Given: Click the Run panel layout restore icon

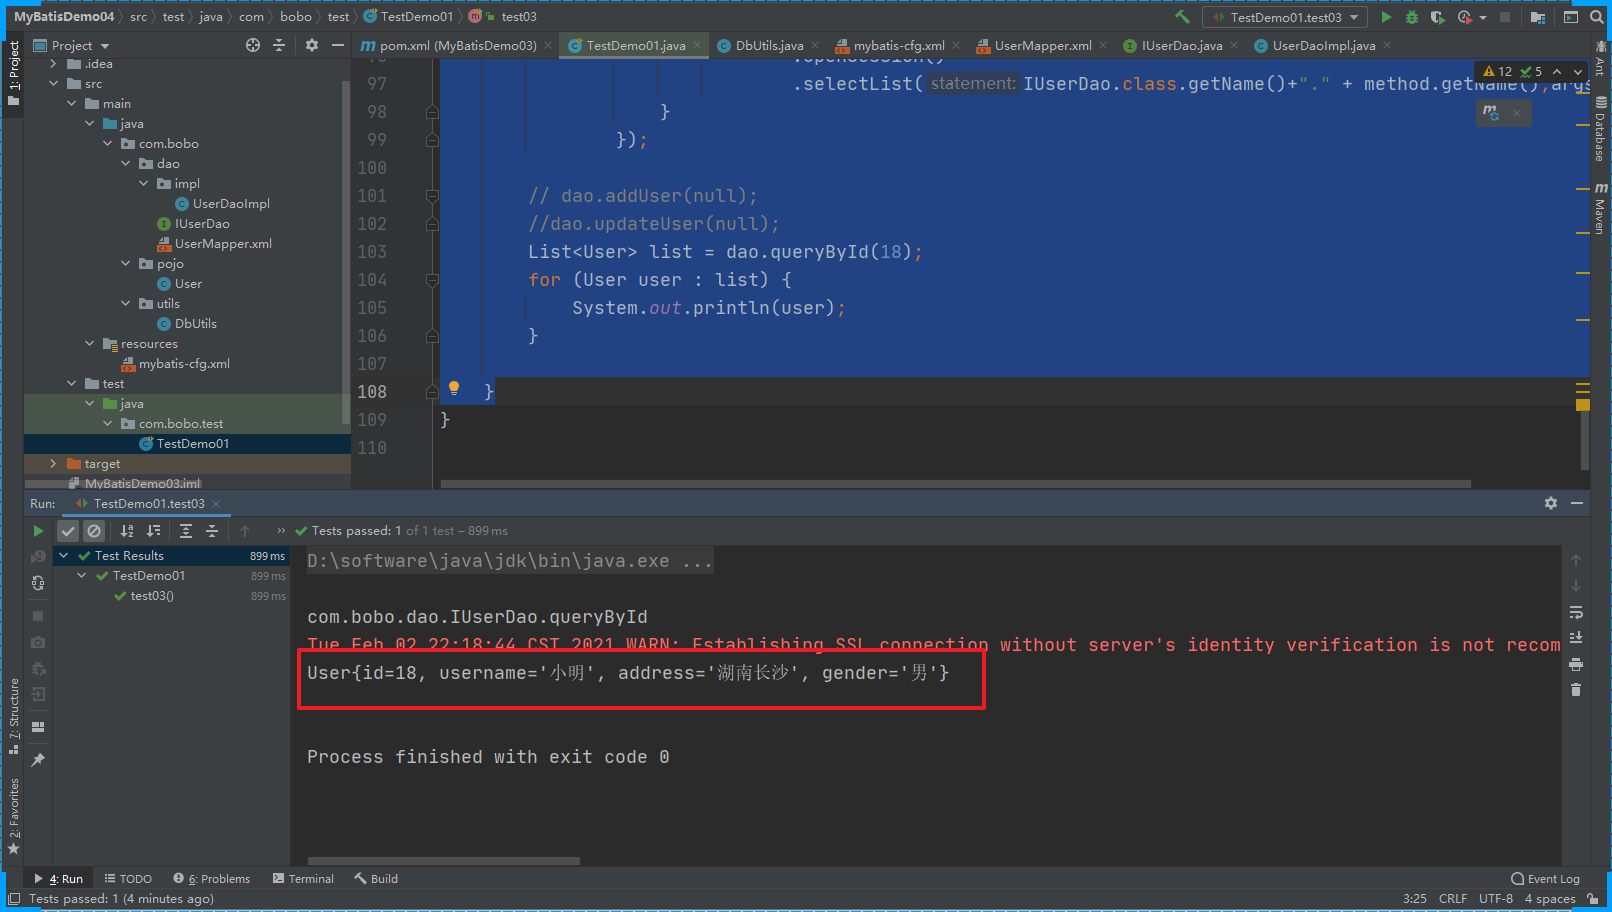Looking at the screenshot, I should point(38,727).
